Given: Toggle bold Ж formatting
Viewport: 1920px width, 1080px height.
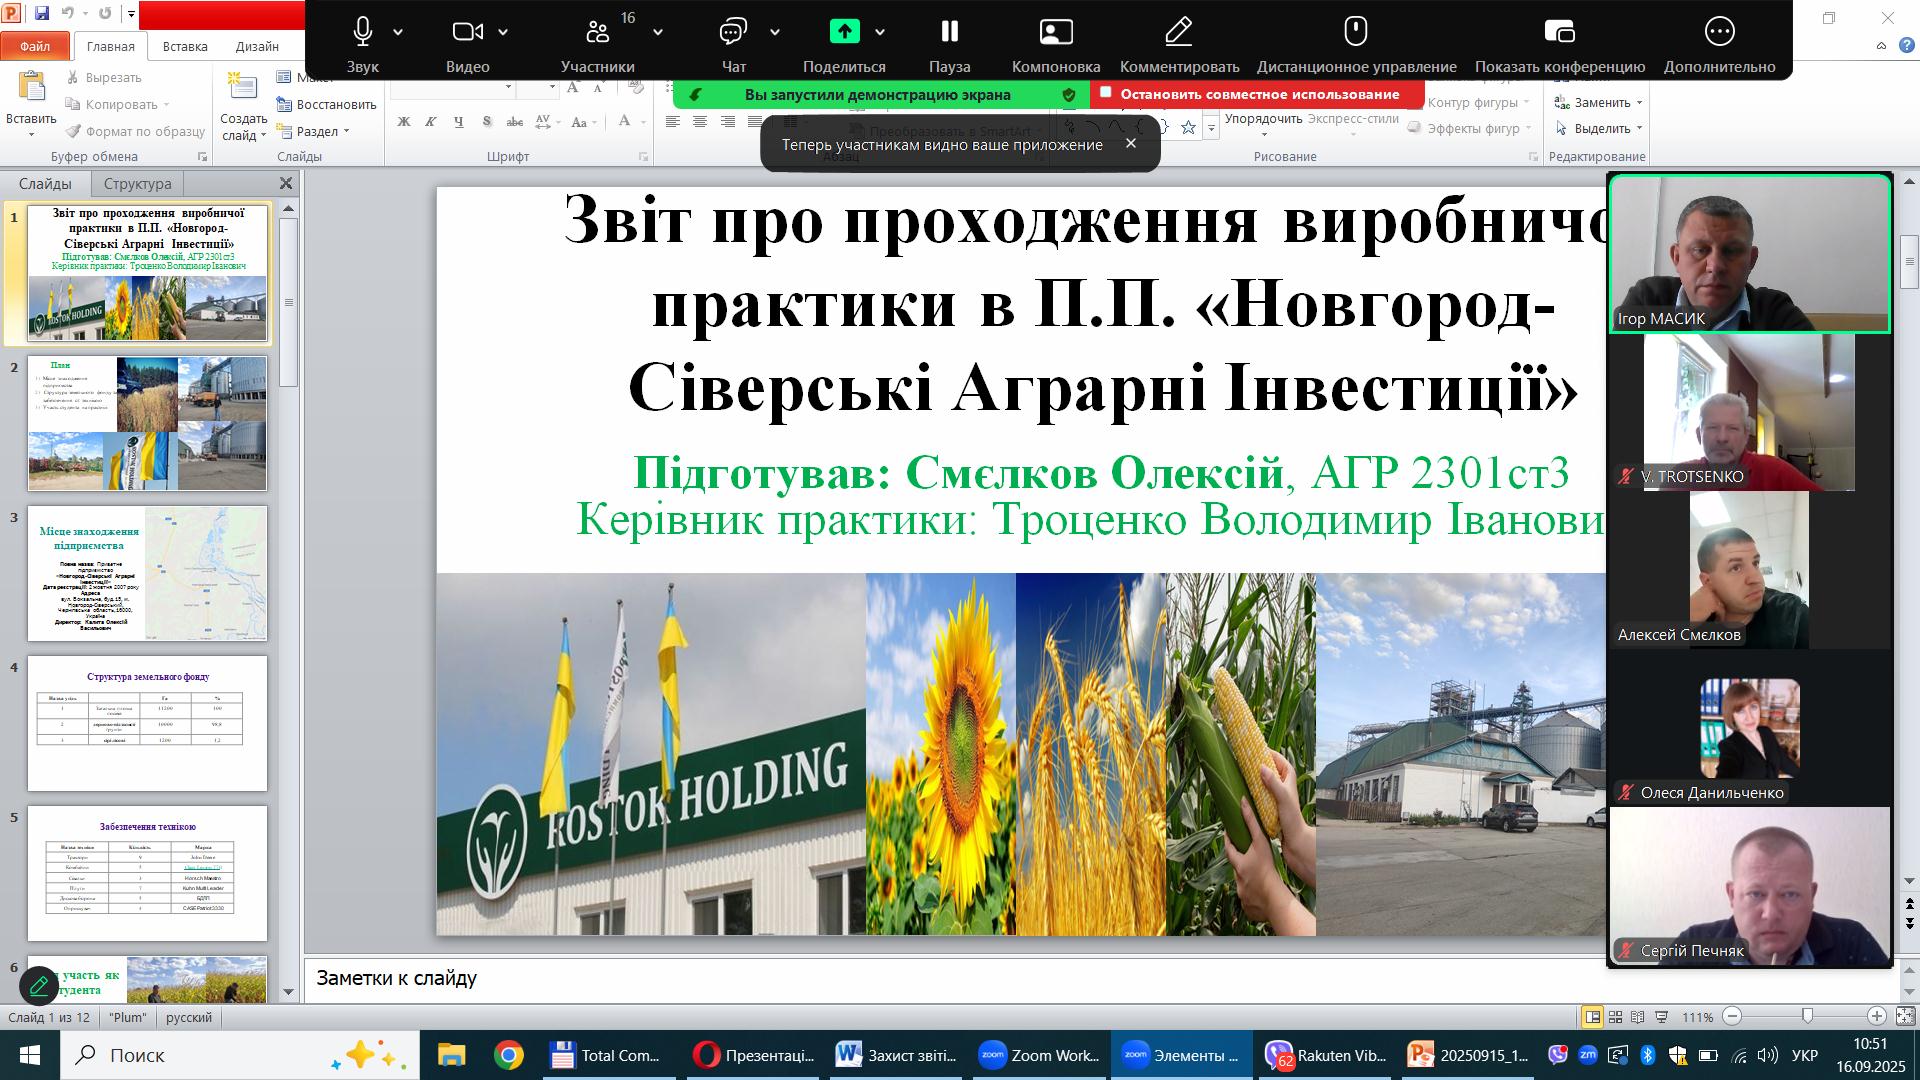Looking at the screenshot, I should click(404, 122).
